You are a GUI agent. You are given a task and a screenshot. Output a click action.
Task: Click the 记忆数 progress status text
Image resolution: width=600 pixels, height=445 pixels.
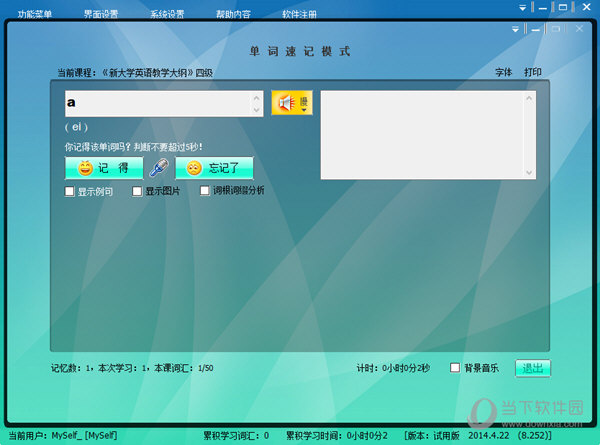(132, 368)
